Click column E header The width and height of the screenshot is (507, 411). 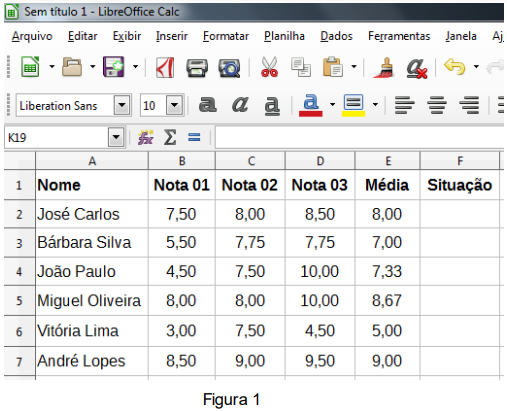coord(387,161)
